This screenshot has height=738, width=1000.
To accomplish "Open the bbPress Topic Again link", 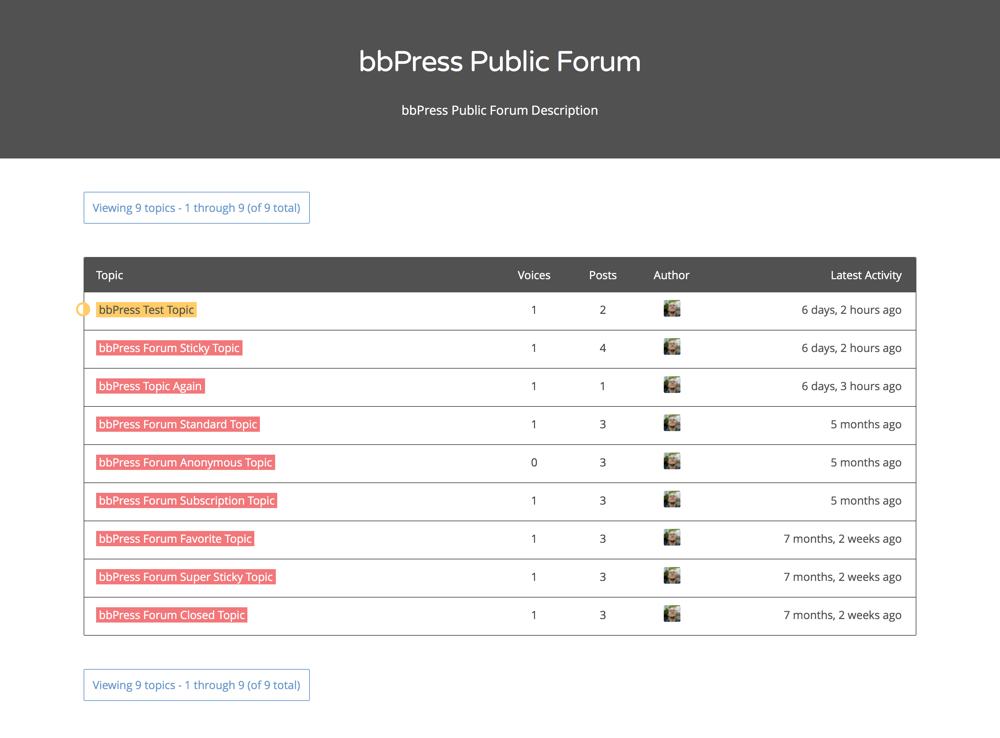I will (150, 387).
